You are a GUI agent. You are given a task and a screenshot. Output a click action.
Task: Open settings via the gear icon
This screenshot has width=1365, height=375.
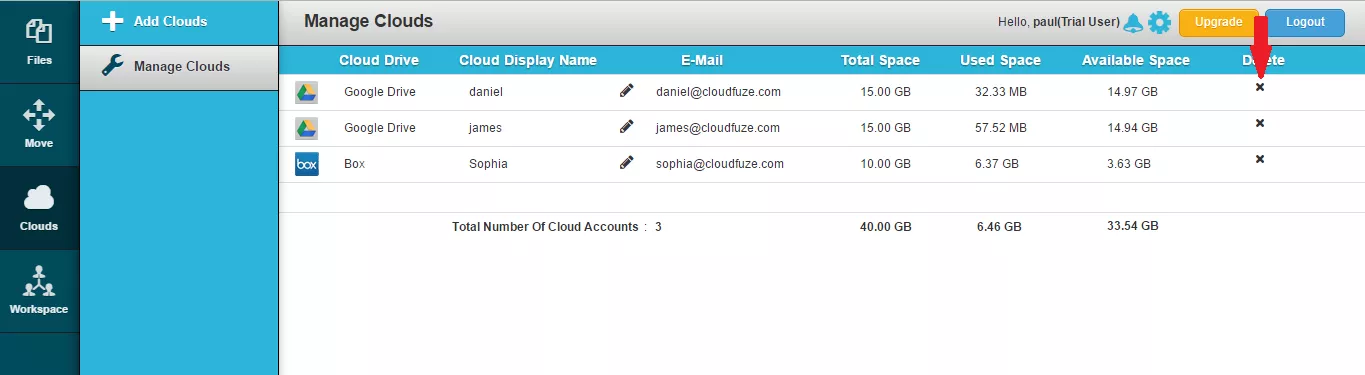coord(1159,22)
